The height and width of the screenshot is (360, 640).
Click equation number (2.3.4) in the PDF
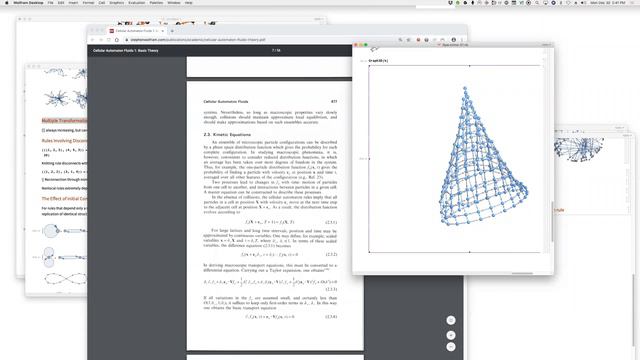[x=331, y=317]
